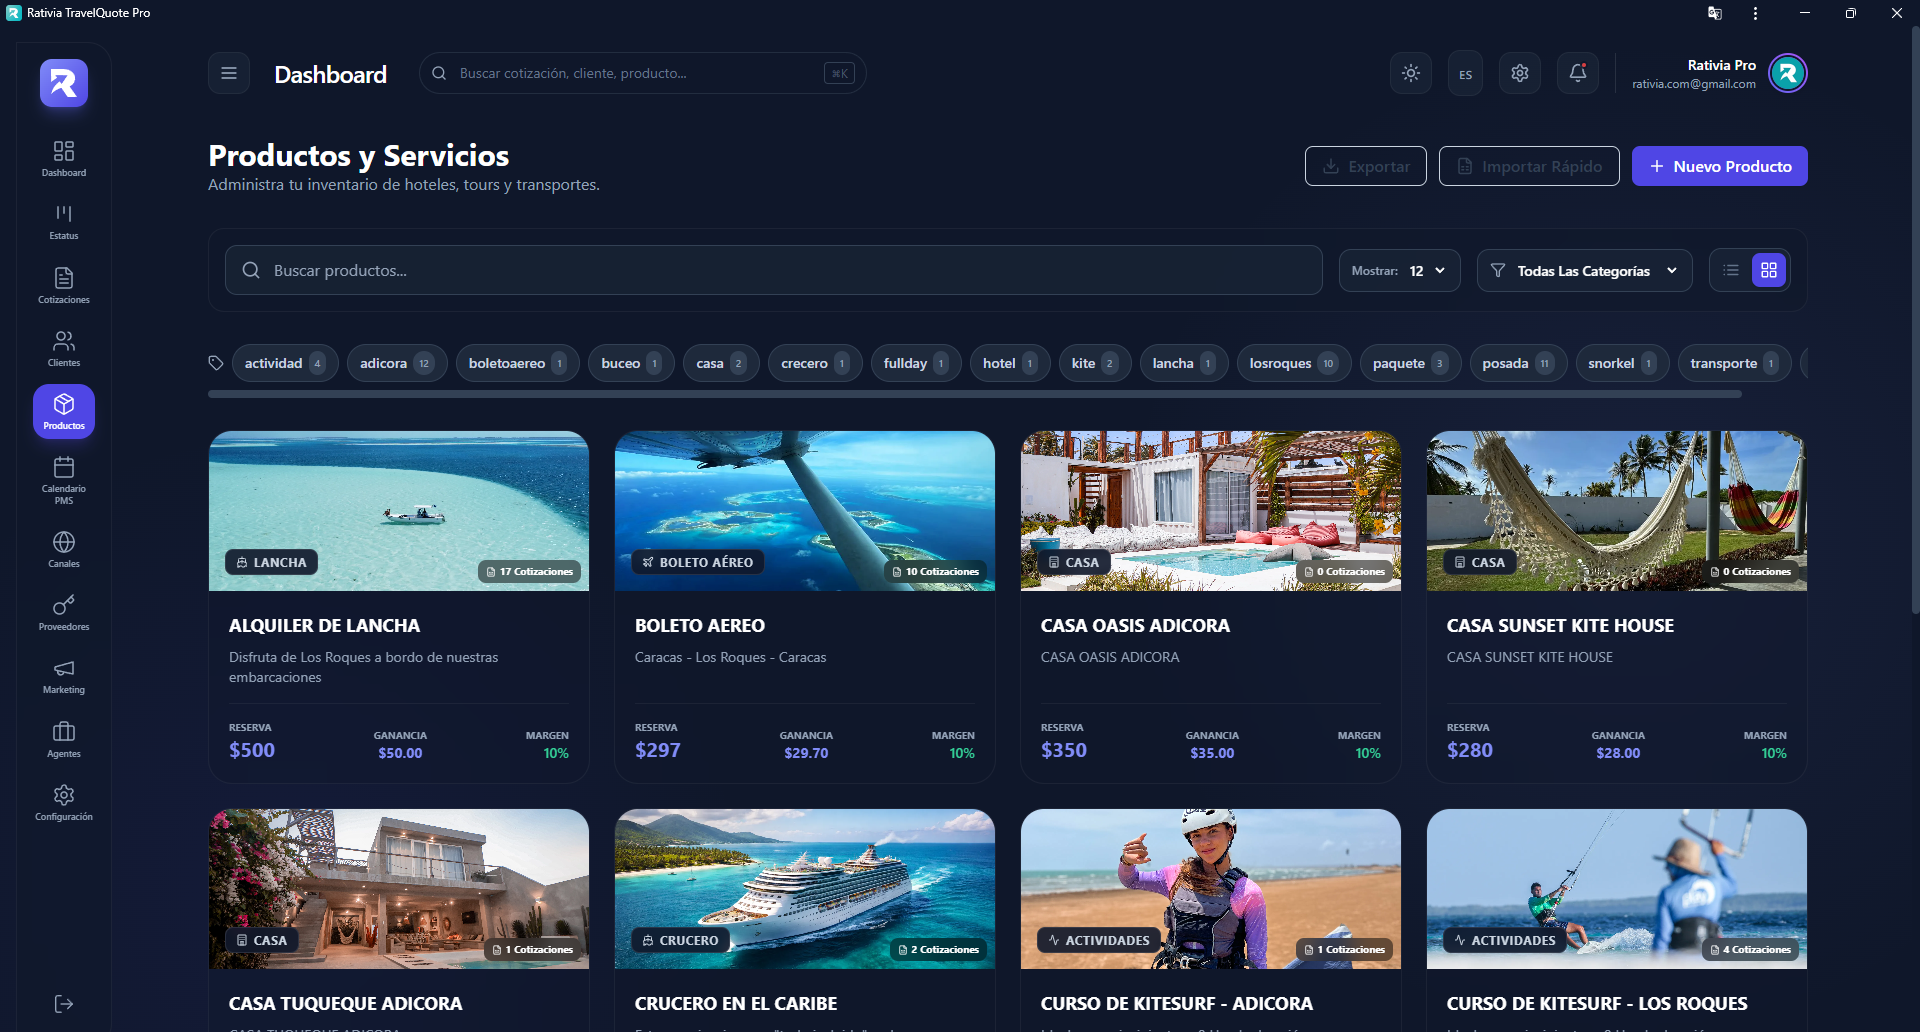Click the Nuevo Producto button

tap(1719, 166)
